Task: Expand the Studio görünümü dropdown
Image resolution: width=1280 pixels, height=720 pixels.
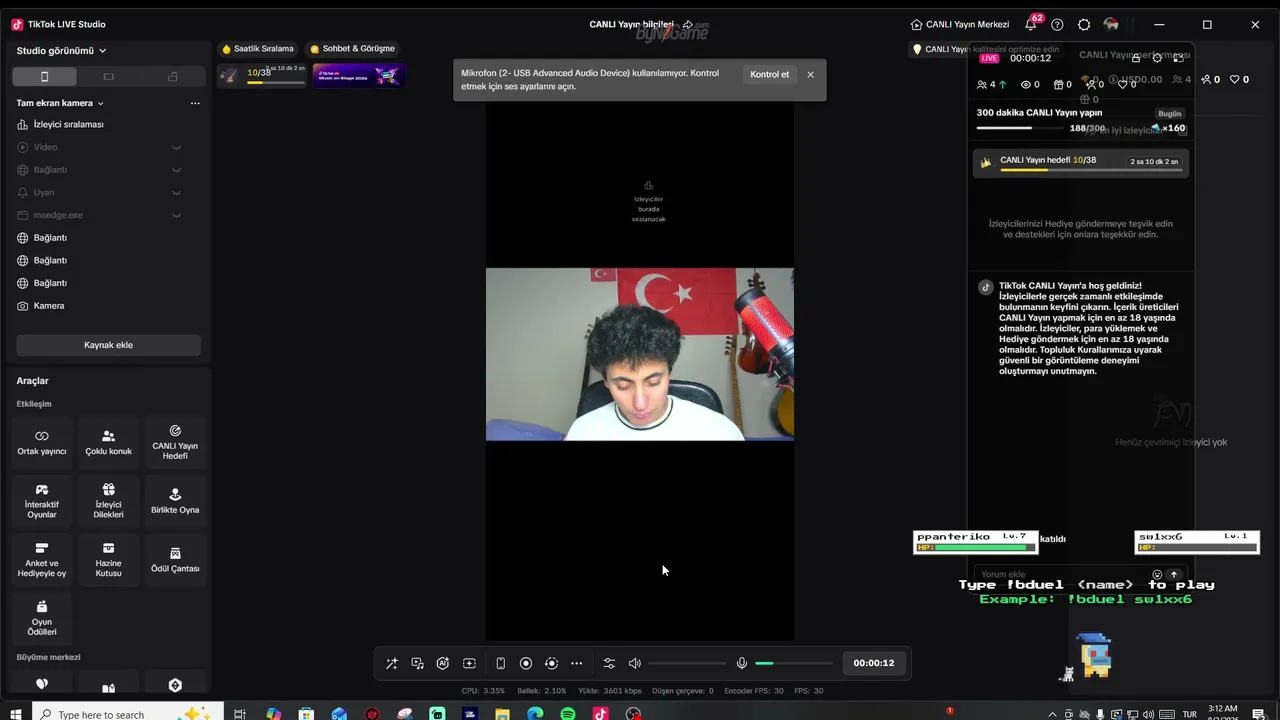Action: (x=61, y=51)
